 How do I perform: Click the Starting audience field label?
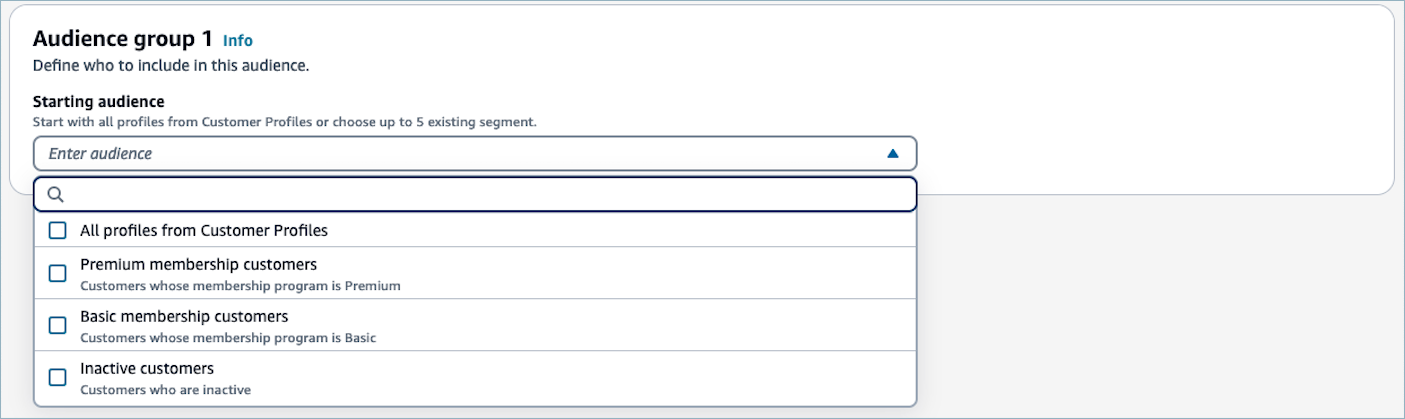99,102
